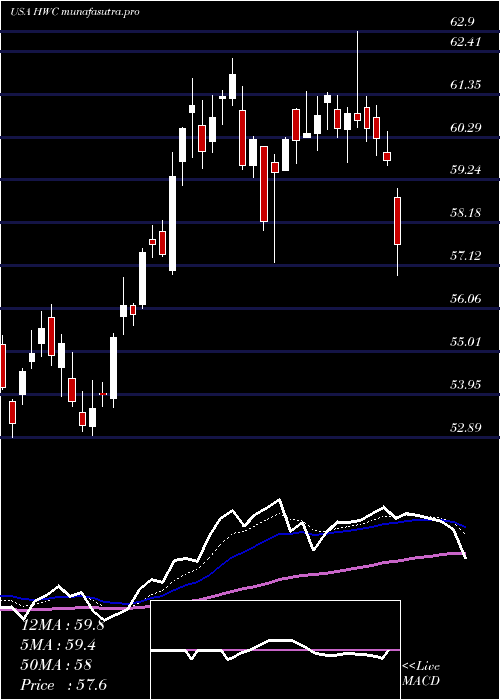Click the 60.29 price axis label
500x700 pixels.
point(466,128)
